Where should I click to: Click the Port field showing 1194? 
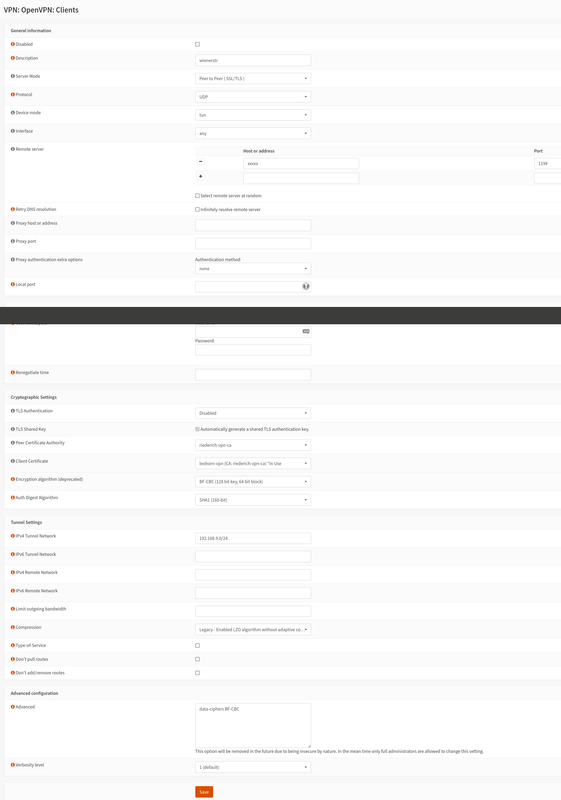548,163
